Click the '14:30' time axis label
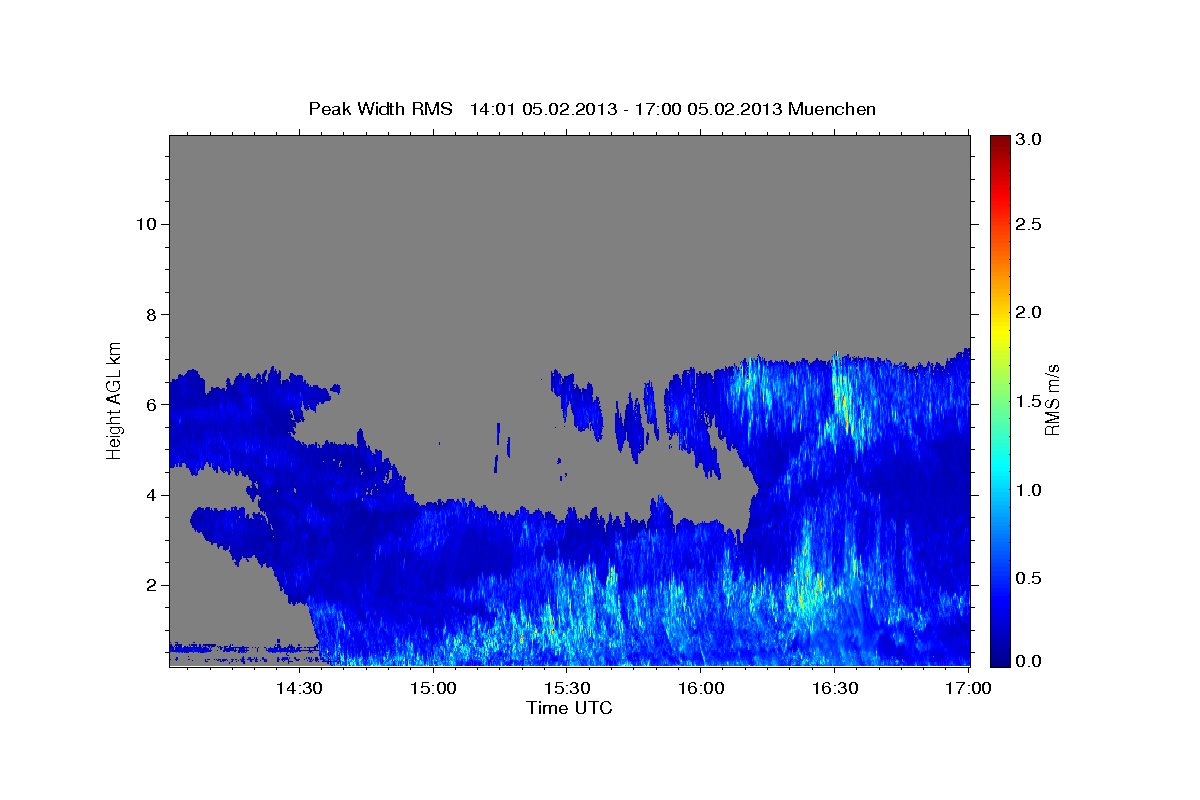1200x800 pixels. [x=298, y=687]
